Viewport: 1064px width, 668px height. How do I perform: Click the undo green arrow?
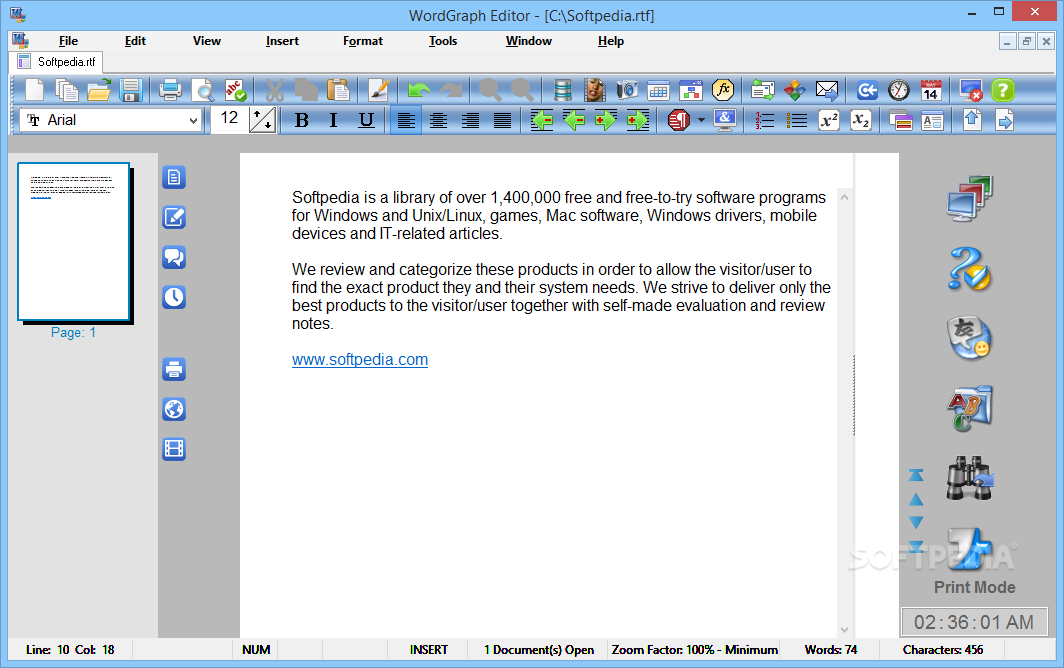[419, 90]
